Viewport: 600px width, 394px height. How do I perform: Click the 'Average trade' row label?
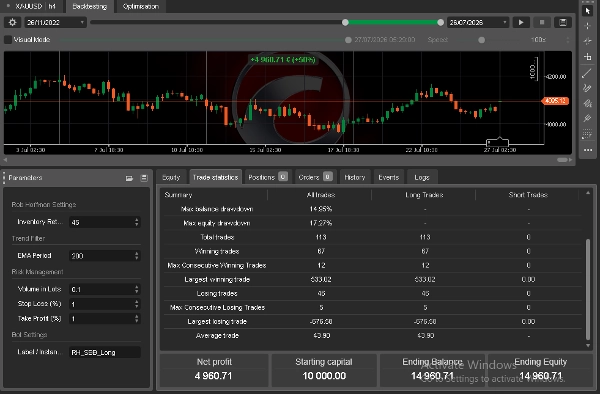point(217,336)
